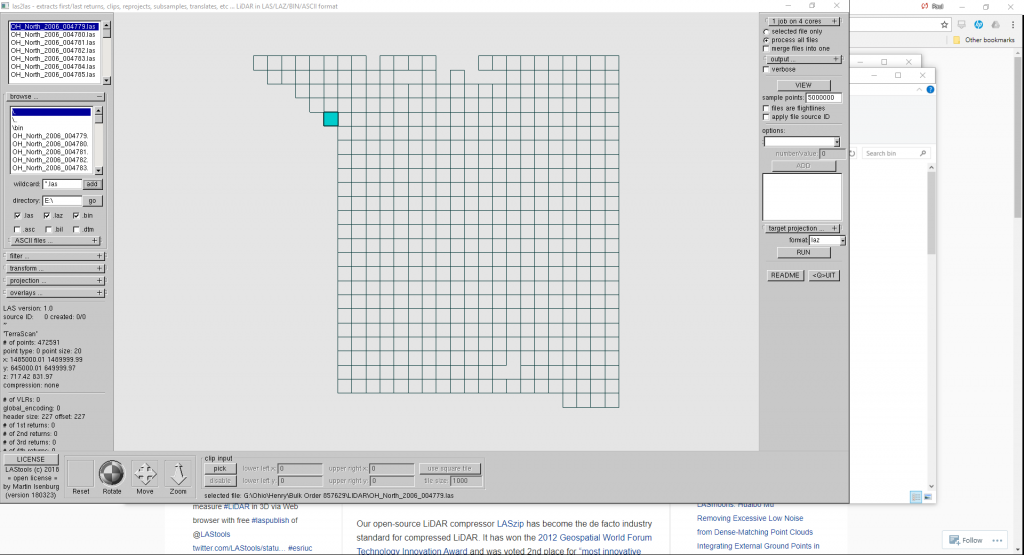Viewport: 1024px width, 555px height.
Task: Check apply file source ID
Action: (x=767, y=117)
